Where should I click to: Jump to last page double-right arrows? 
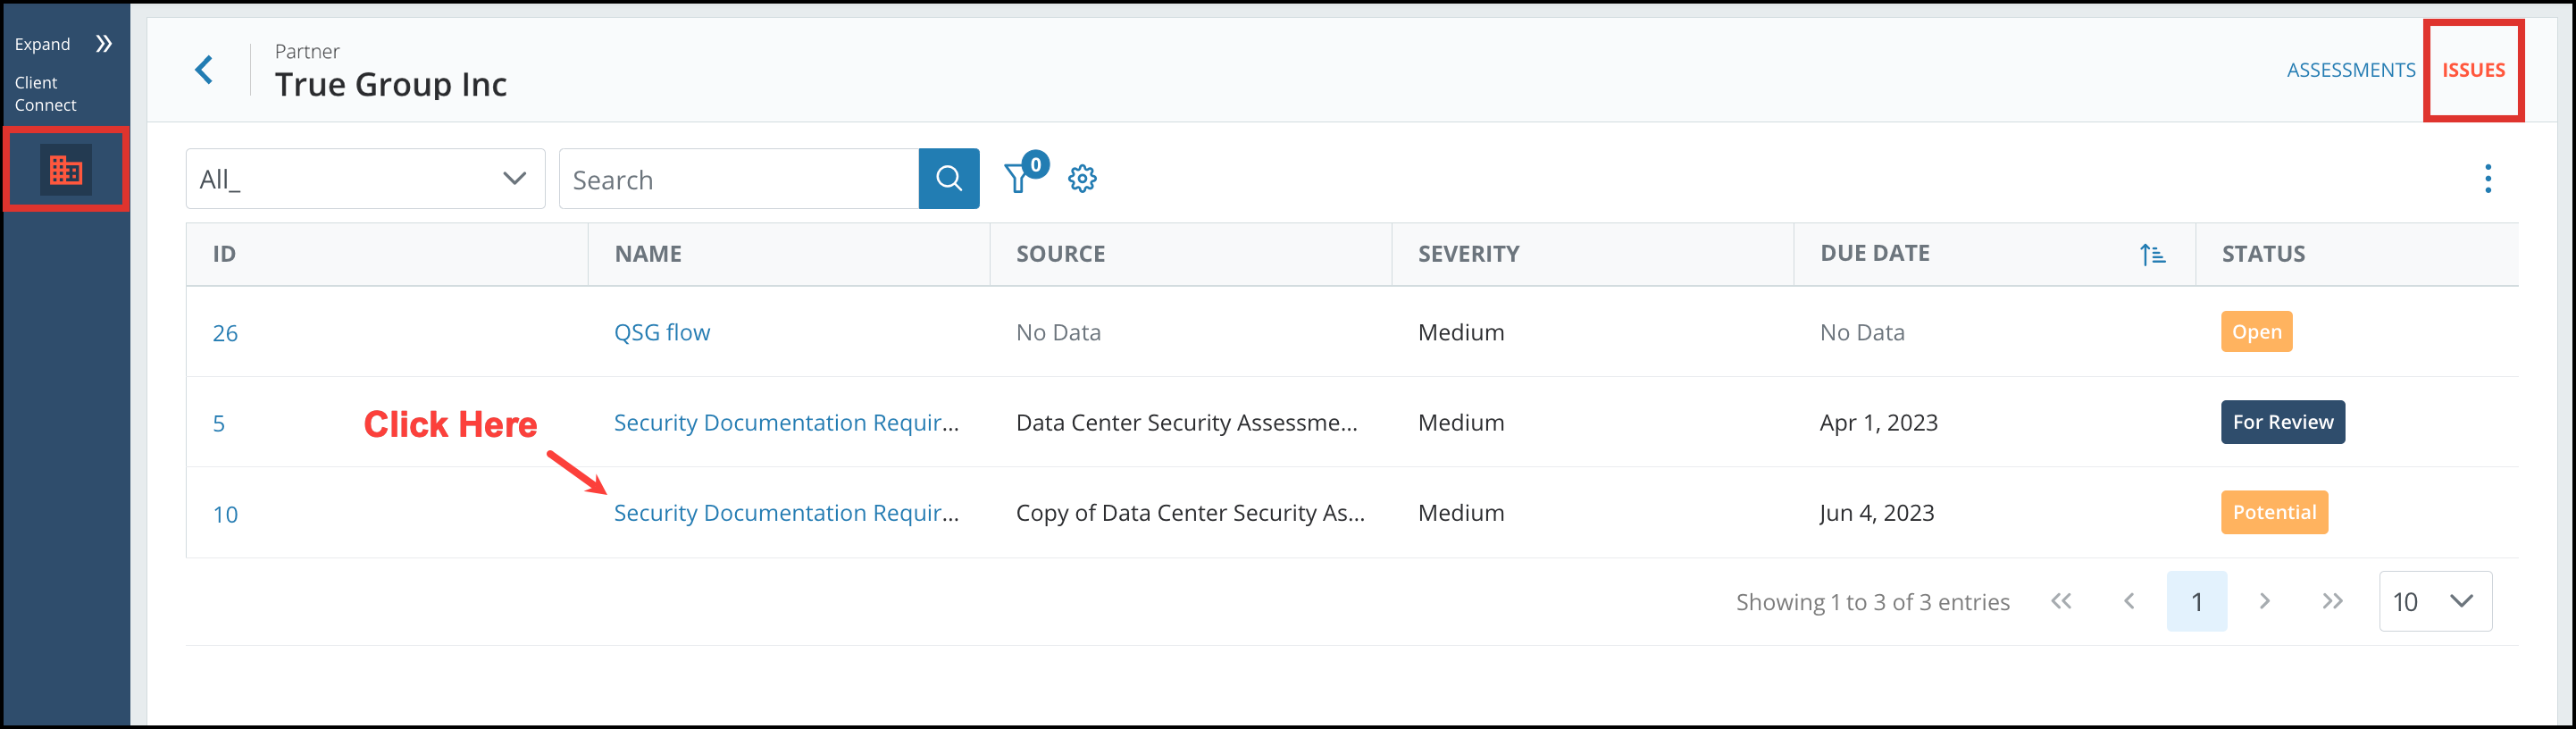pyautogui.click(x=2332, y=601)
